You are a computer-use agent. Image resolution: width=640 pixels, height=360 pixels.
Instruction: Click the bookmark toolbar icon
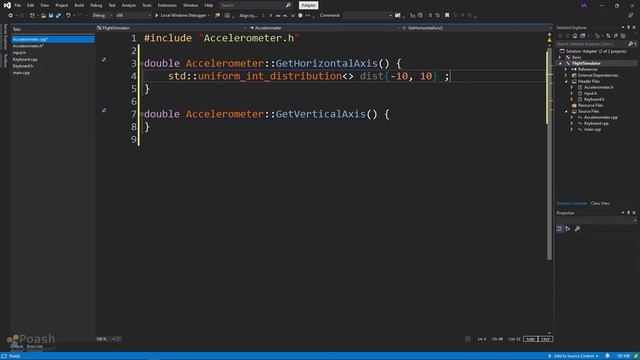[447, 16]
